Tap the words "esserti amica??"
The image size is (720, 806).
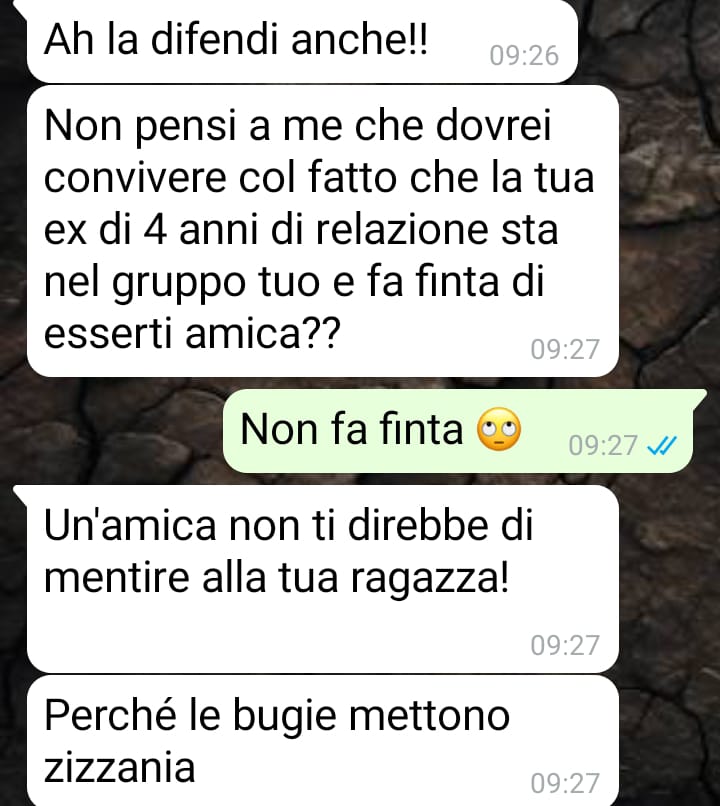[x=192, y=334]
